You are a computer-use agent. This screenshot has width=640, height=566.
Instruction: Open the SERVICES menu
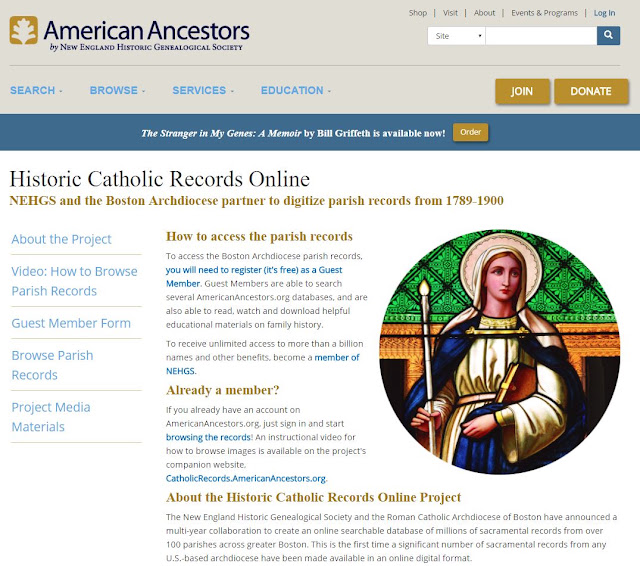tap(203, 90)
